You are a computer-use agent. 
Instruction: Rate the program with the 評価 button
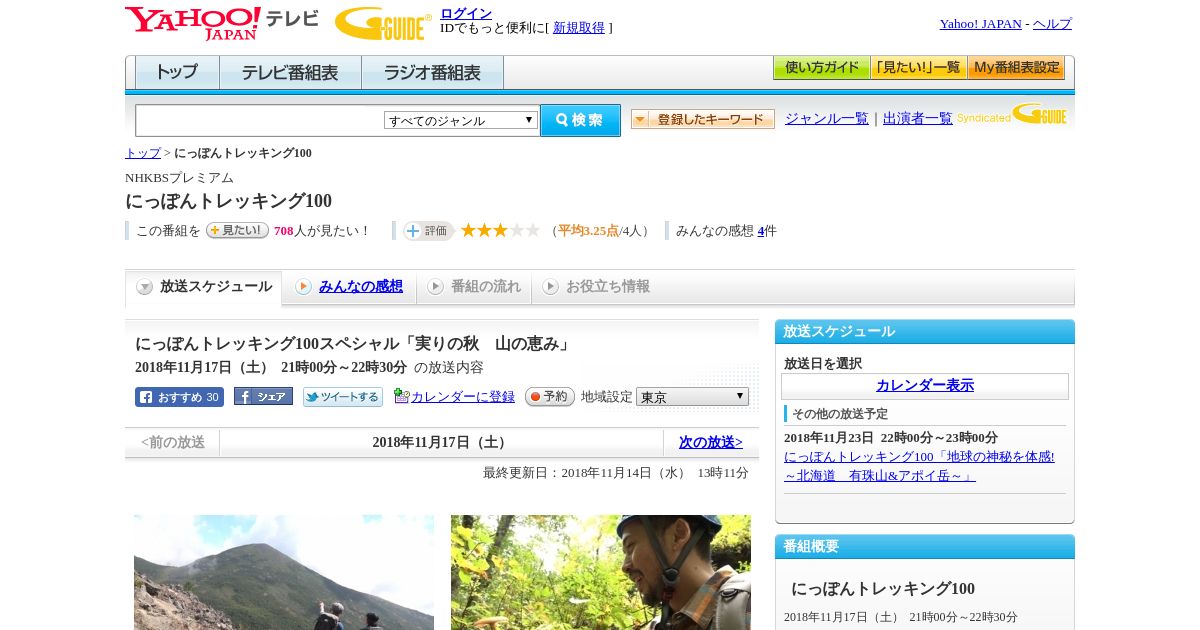[x=428, y=231]
